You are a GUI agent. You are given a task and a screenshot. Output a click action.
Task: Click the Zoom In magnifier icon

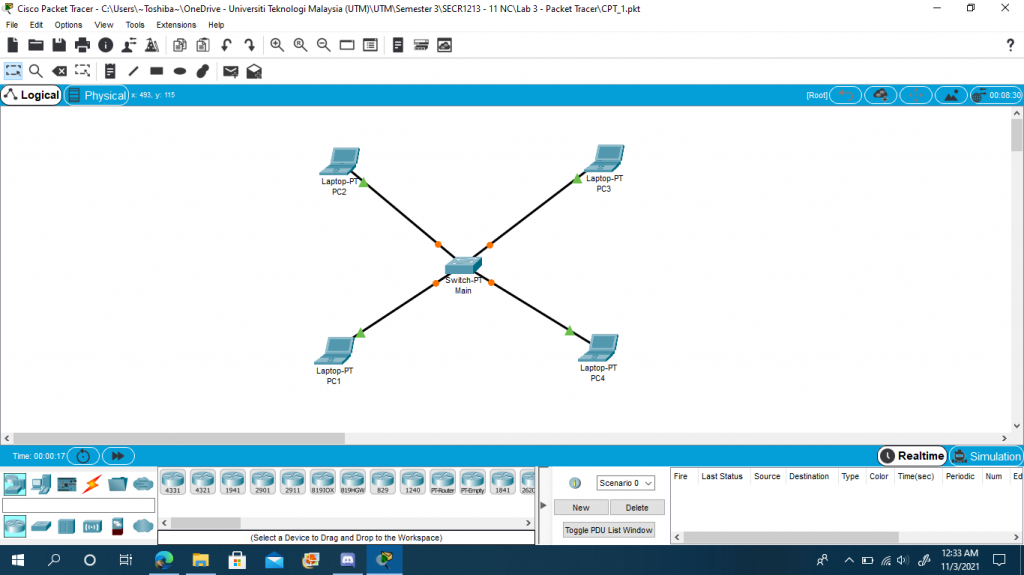tap(277, 45)
